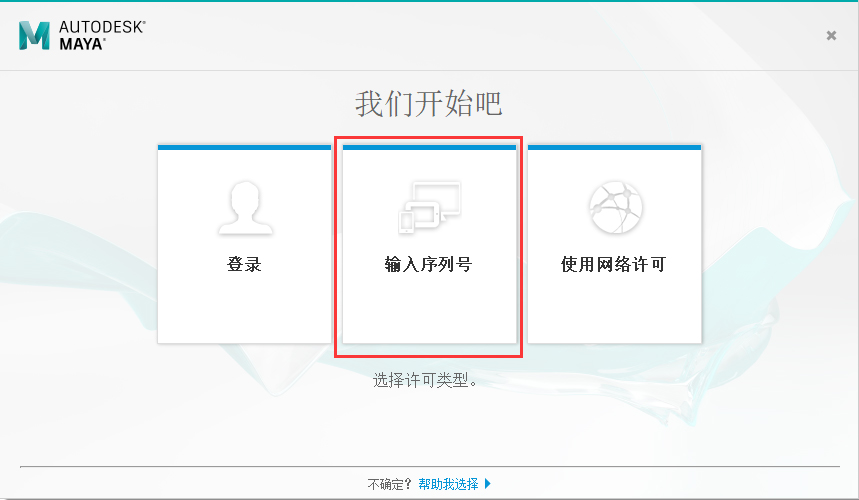Click the 选择许可类型 instruction text
Image resolution: width=859 pixels, height=500 pixels.
[x=425, y=380]
